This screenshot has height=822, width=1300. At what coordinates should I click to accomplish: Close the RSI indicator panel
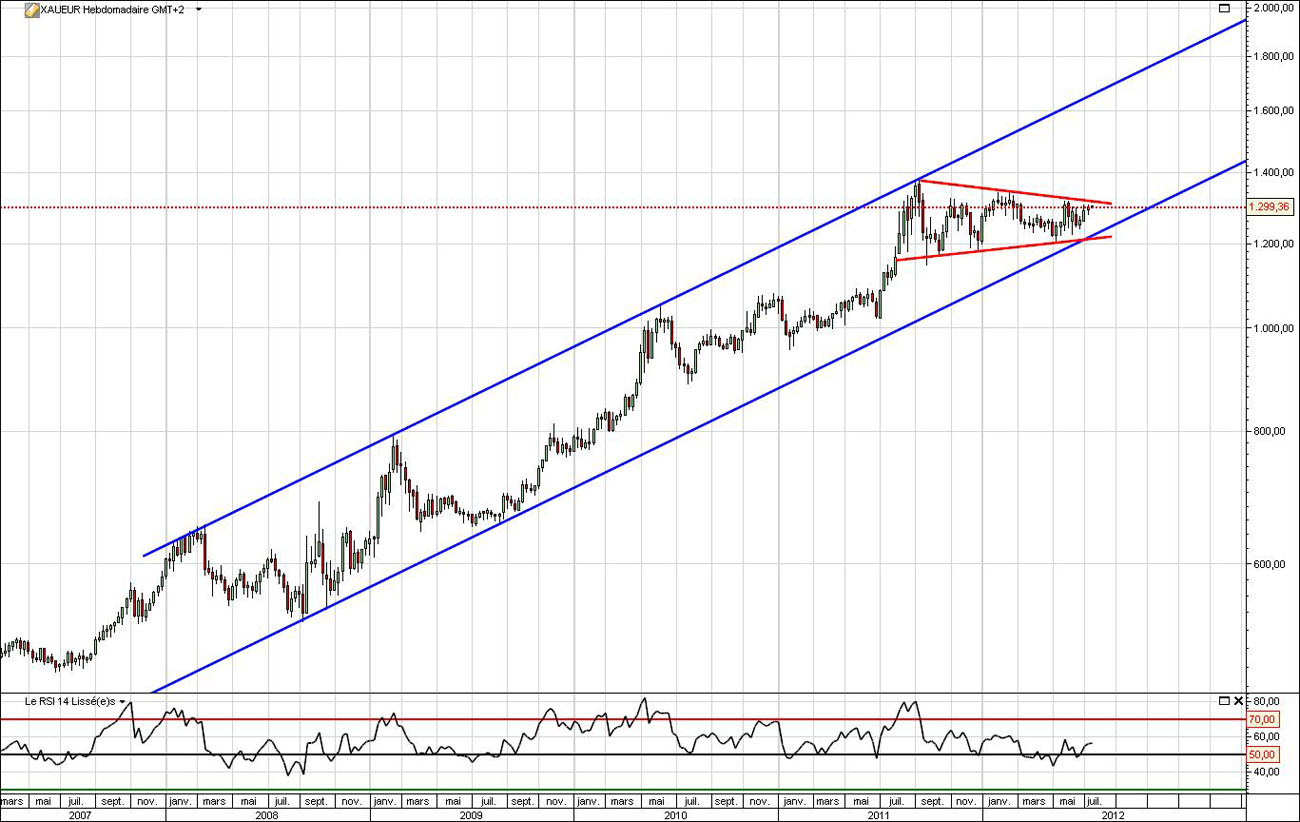coord(1238,701)
